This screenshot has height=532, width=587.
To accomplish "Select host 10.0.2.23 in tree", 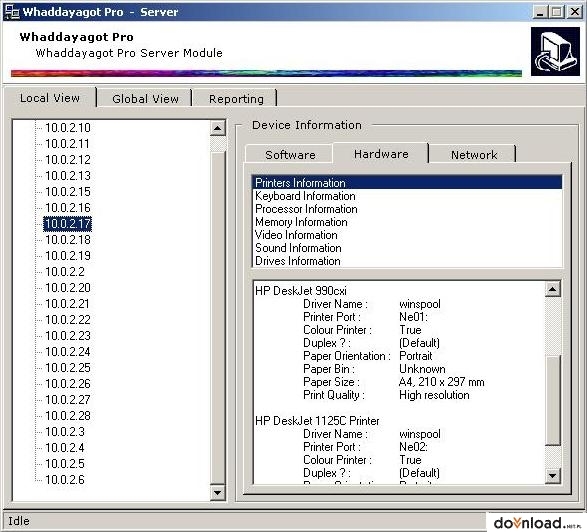I will [68, 336].
